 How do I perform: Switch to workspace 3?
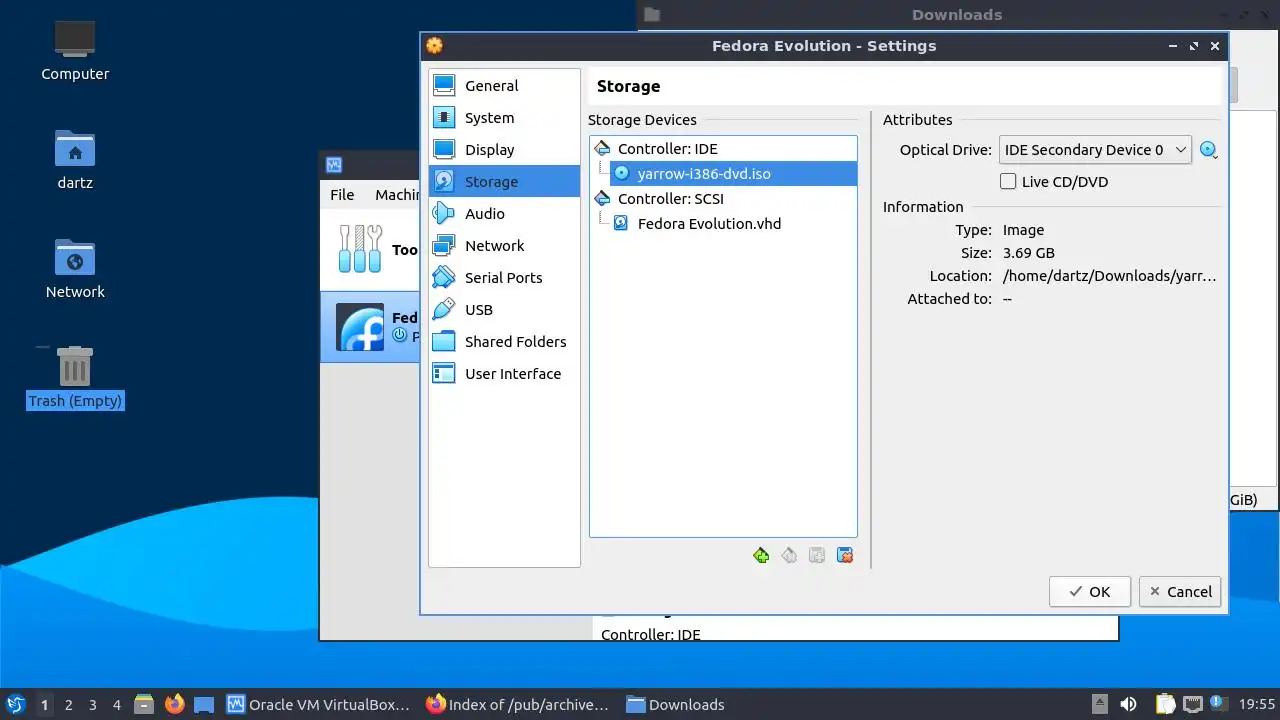click(x=92, y=705)
